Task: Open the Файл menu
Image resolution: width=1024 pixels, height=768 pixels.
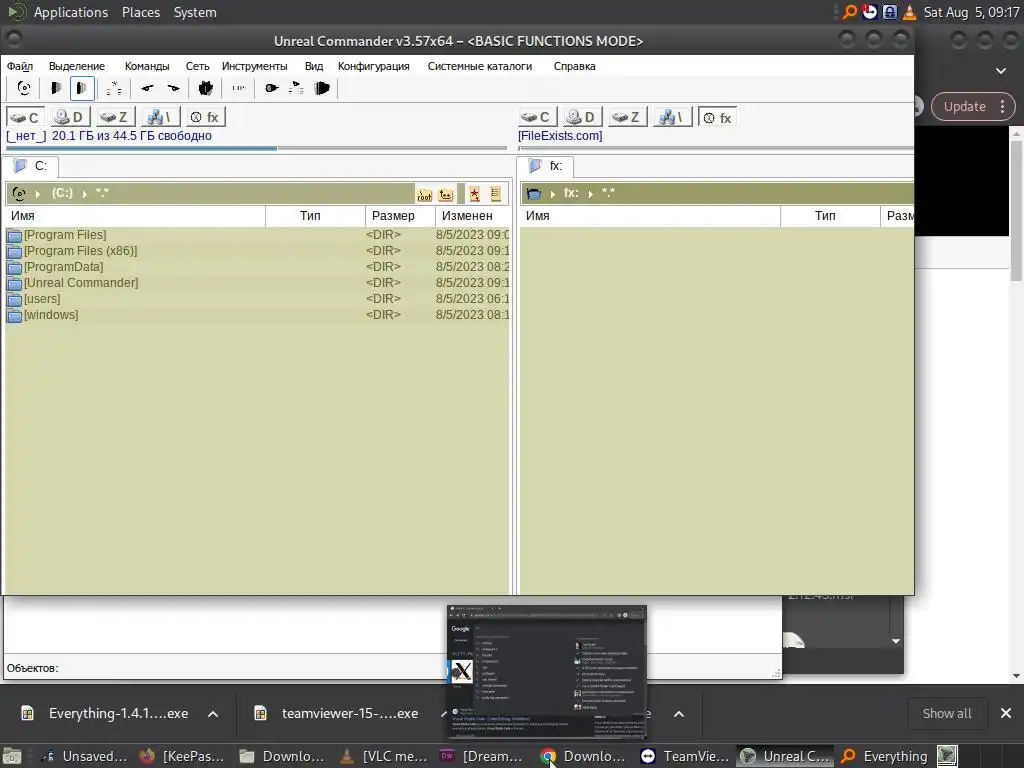Action: (x=20, y=66)
